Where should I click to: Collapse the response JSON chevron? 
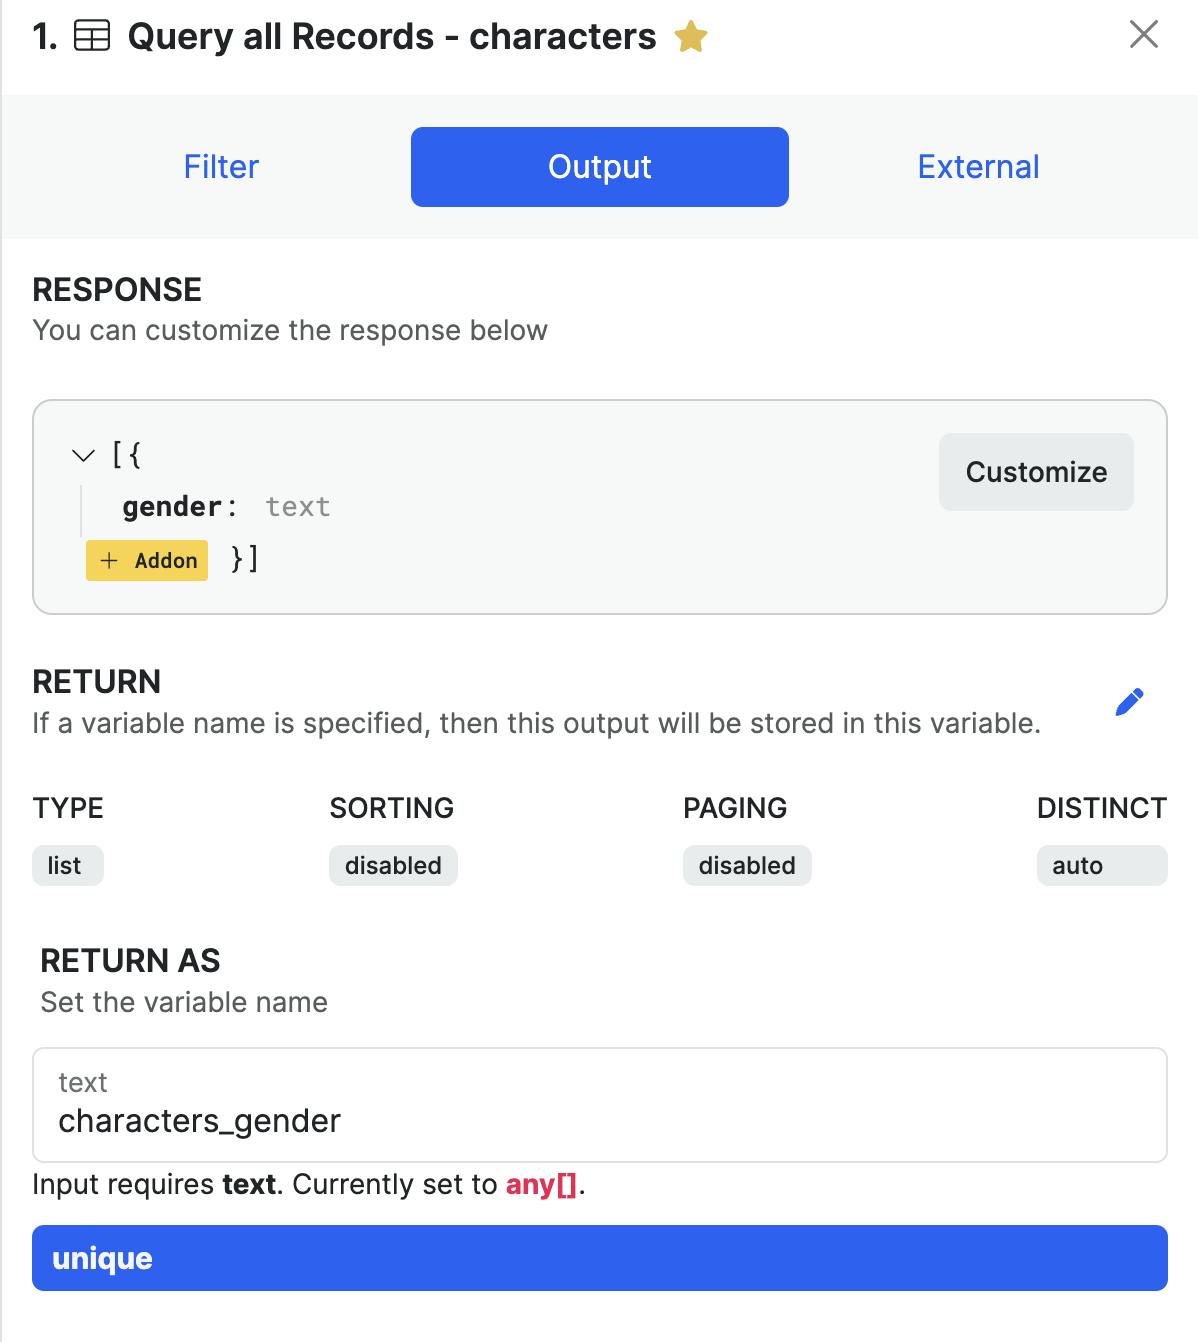pos(83,456)
